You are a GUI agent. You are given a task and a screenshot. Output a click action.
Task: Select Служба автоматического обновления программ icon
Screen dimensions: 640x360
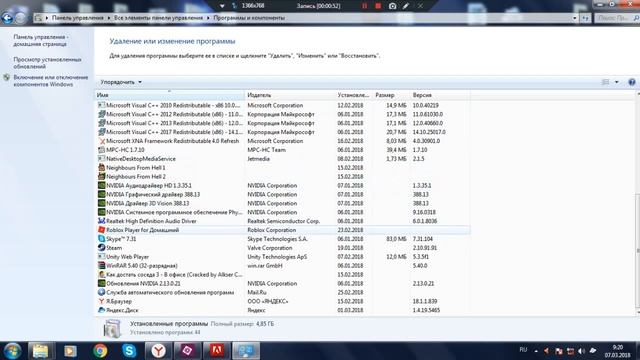101,292
